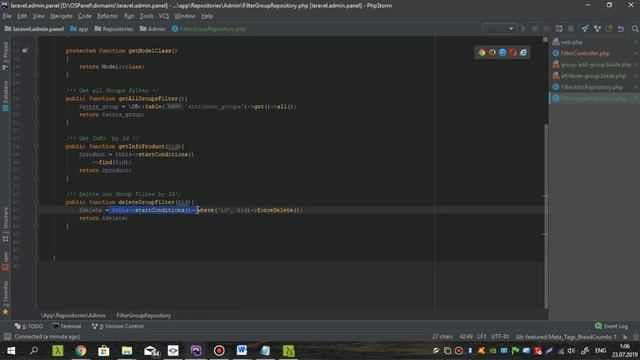Open the Project tool window stripe
640x360 pixels.
click(5, 56)
